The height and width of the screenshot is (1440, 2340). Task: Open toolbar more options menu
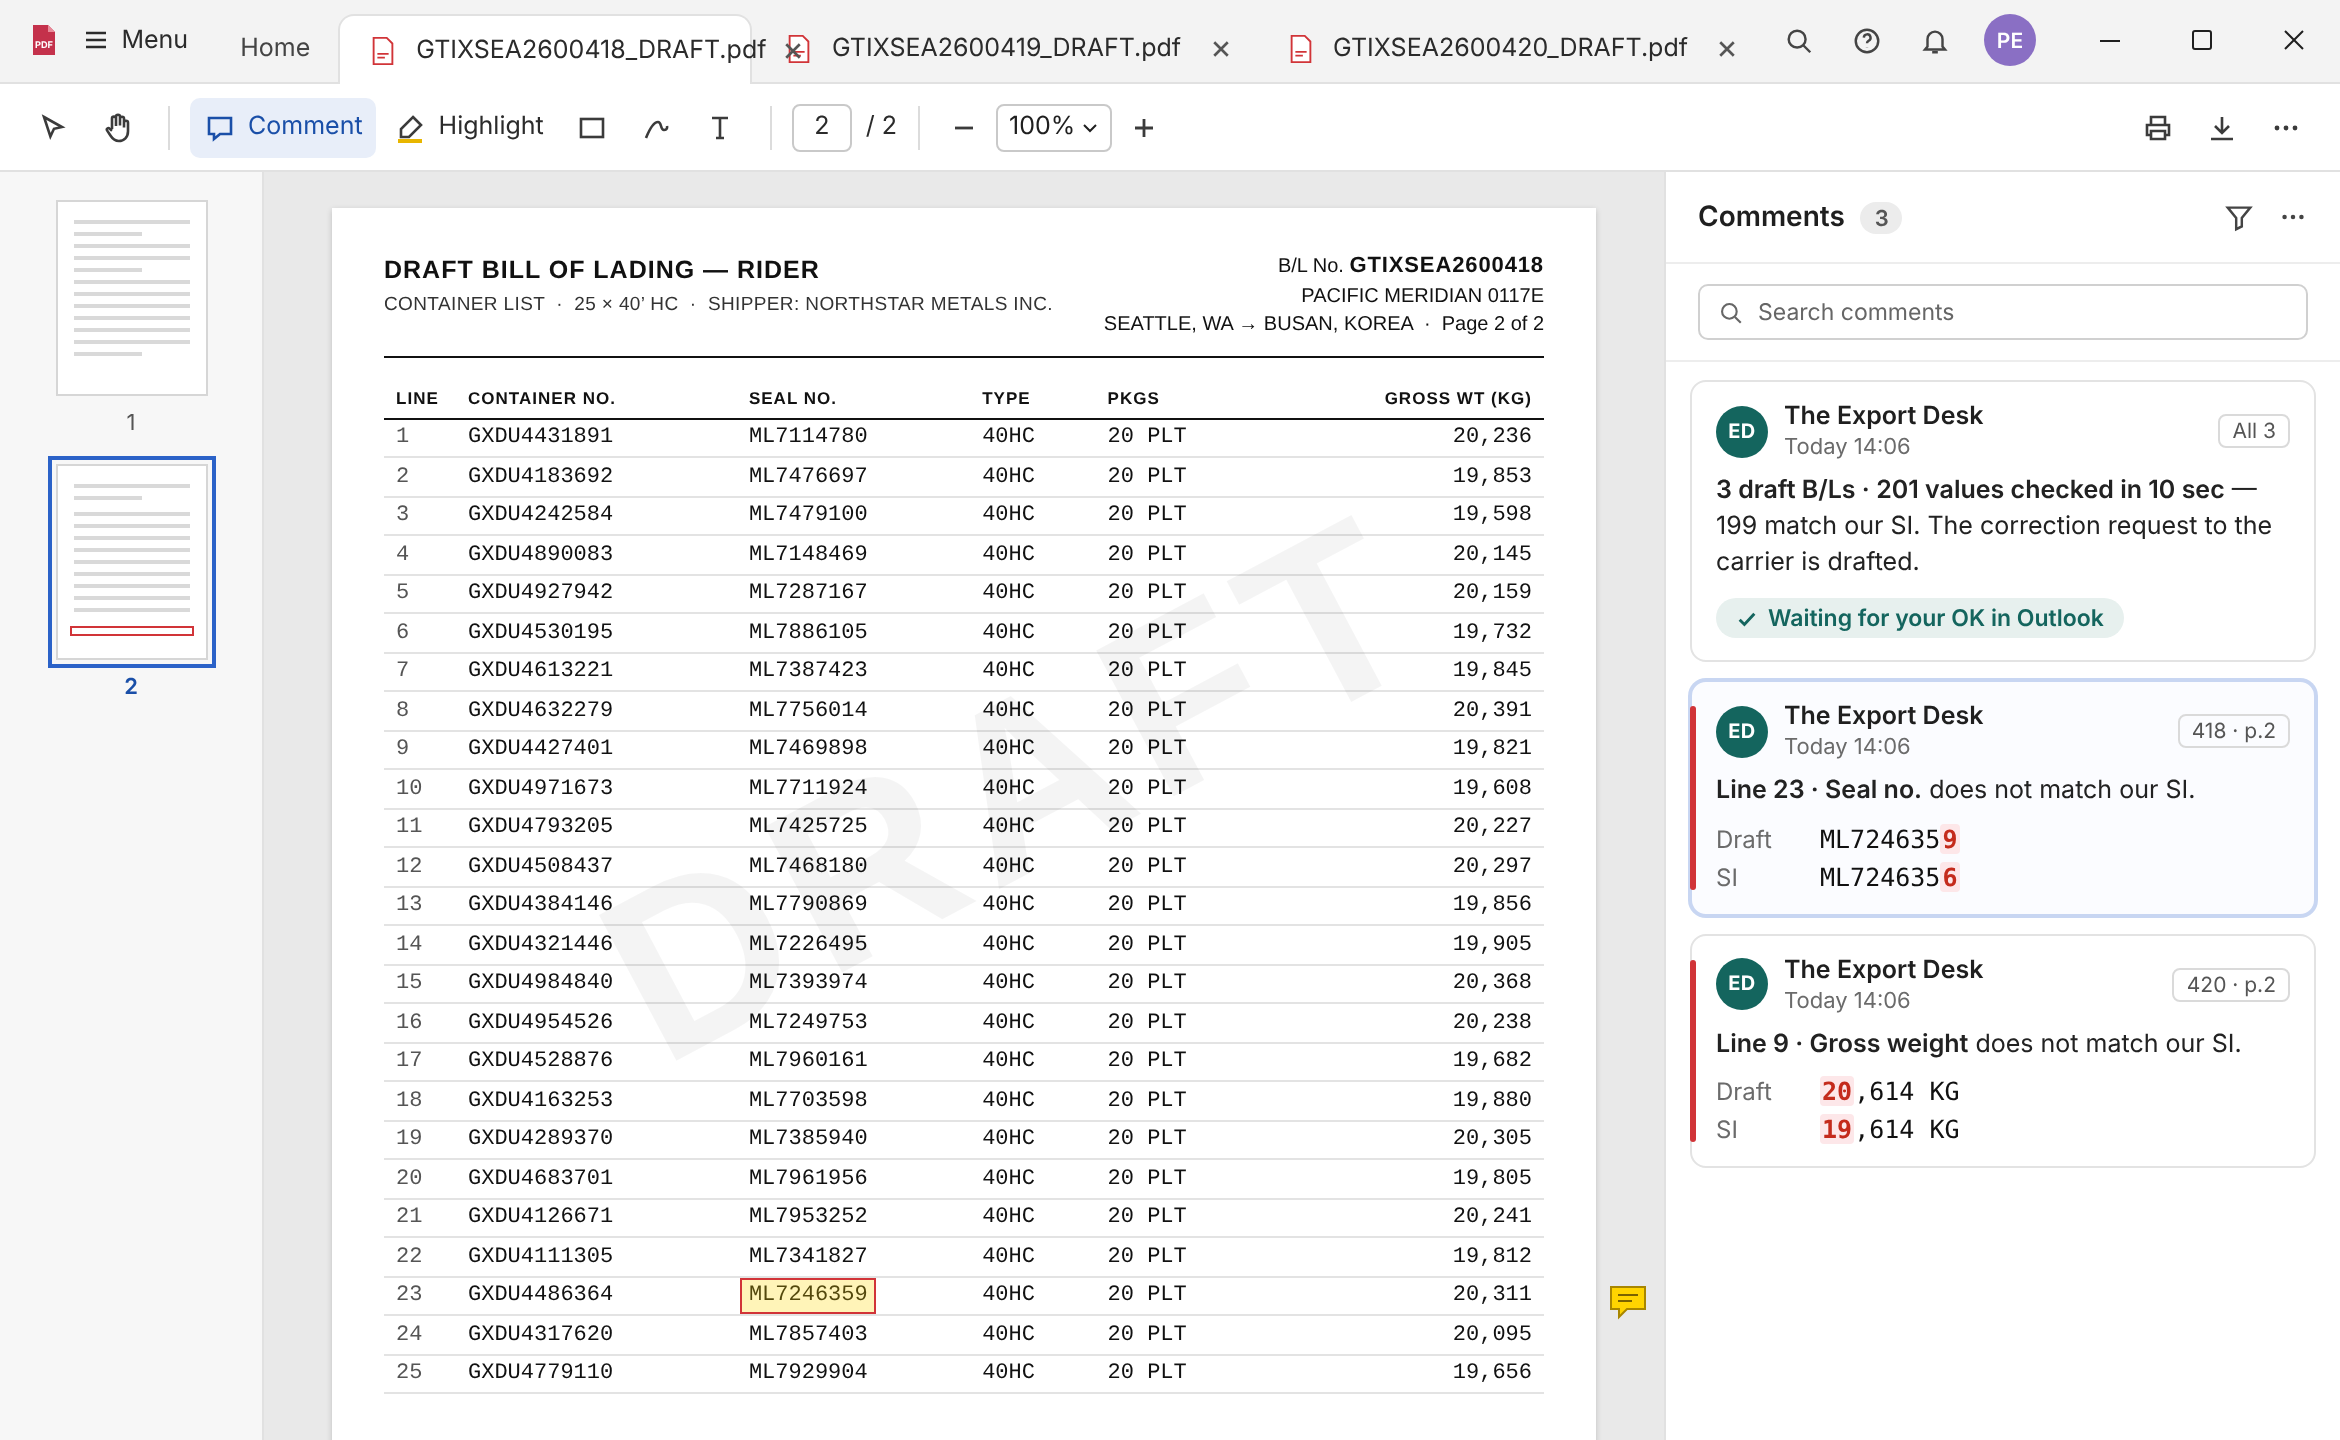(x=2285, y=127)
